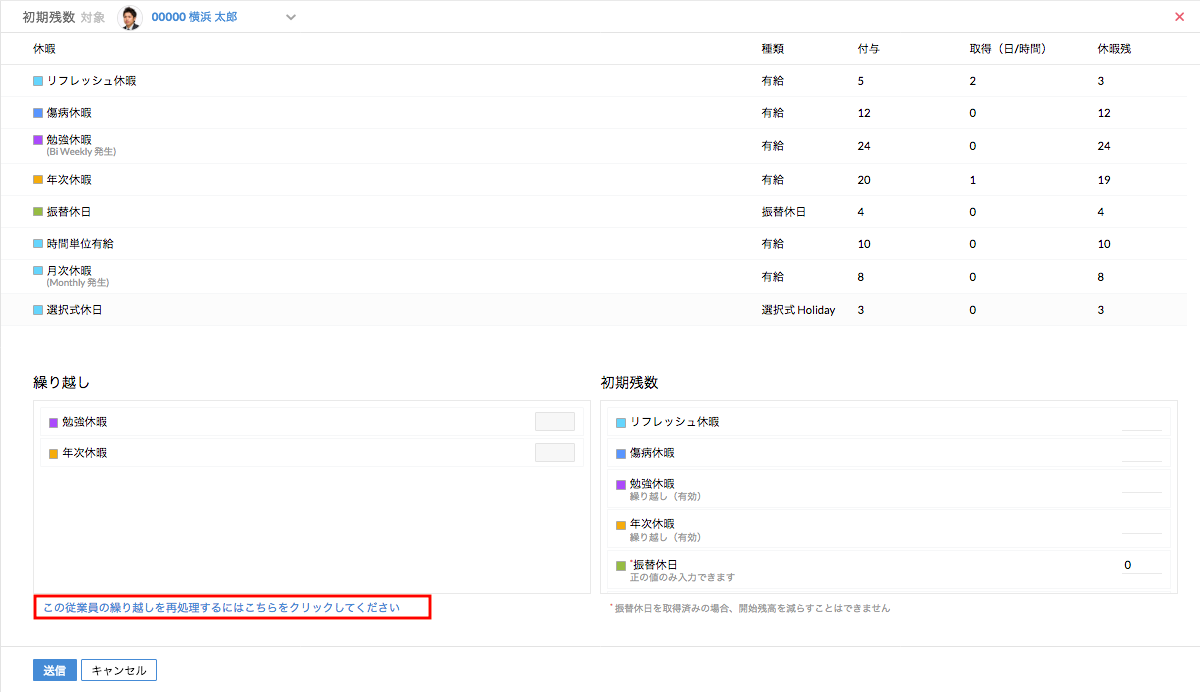
Task: Click the 選択式 Holiday type cell
Action: 798,310
